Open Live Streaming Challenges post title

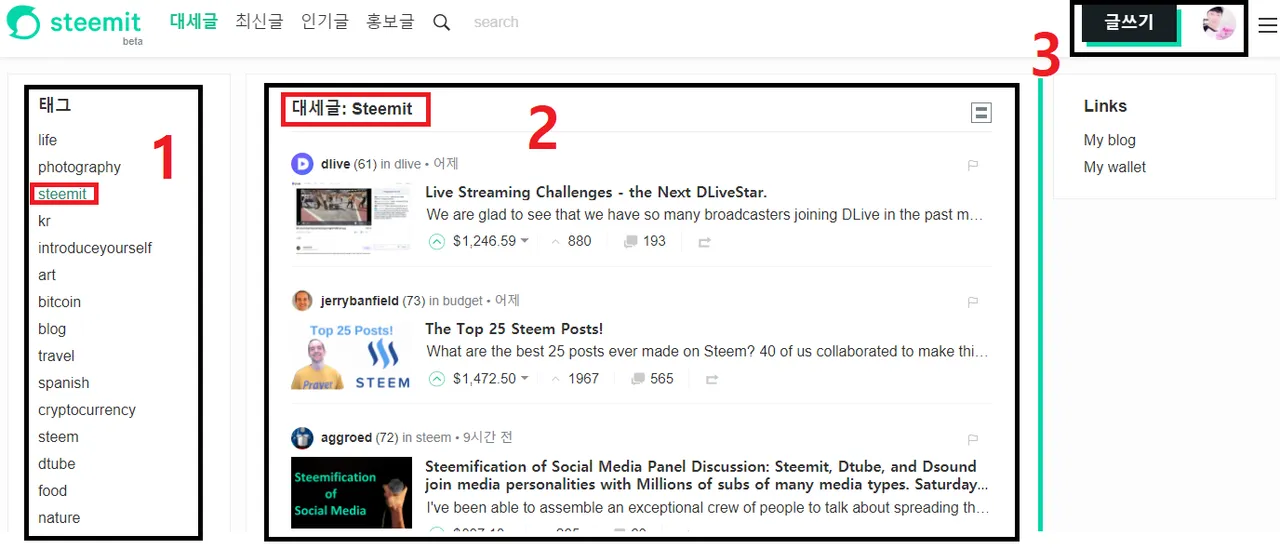click(x=596, y=192)
